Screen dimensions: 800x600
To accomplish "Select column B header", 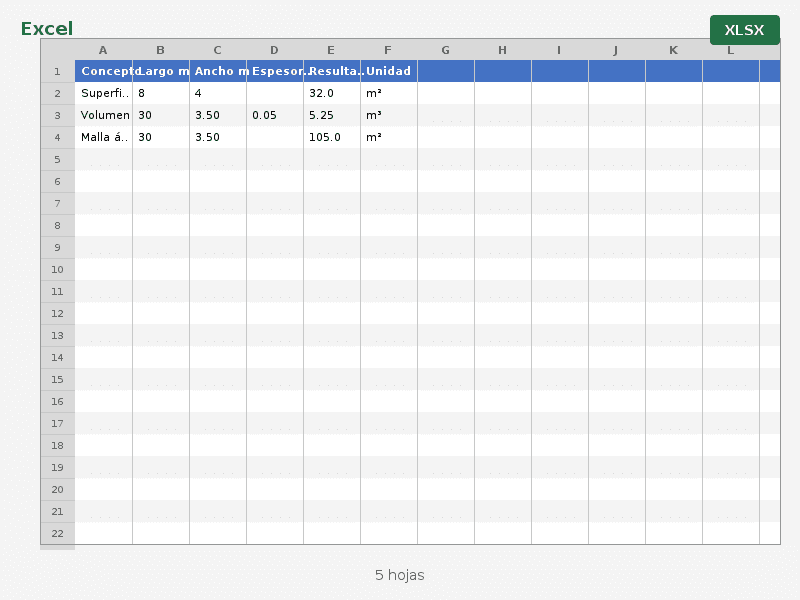I will (x=161, y=50).
